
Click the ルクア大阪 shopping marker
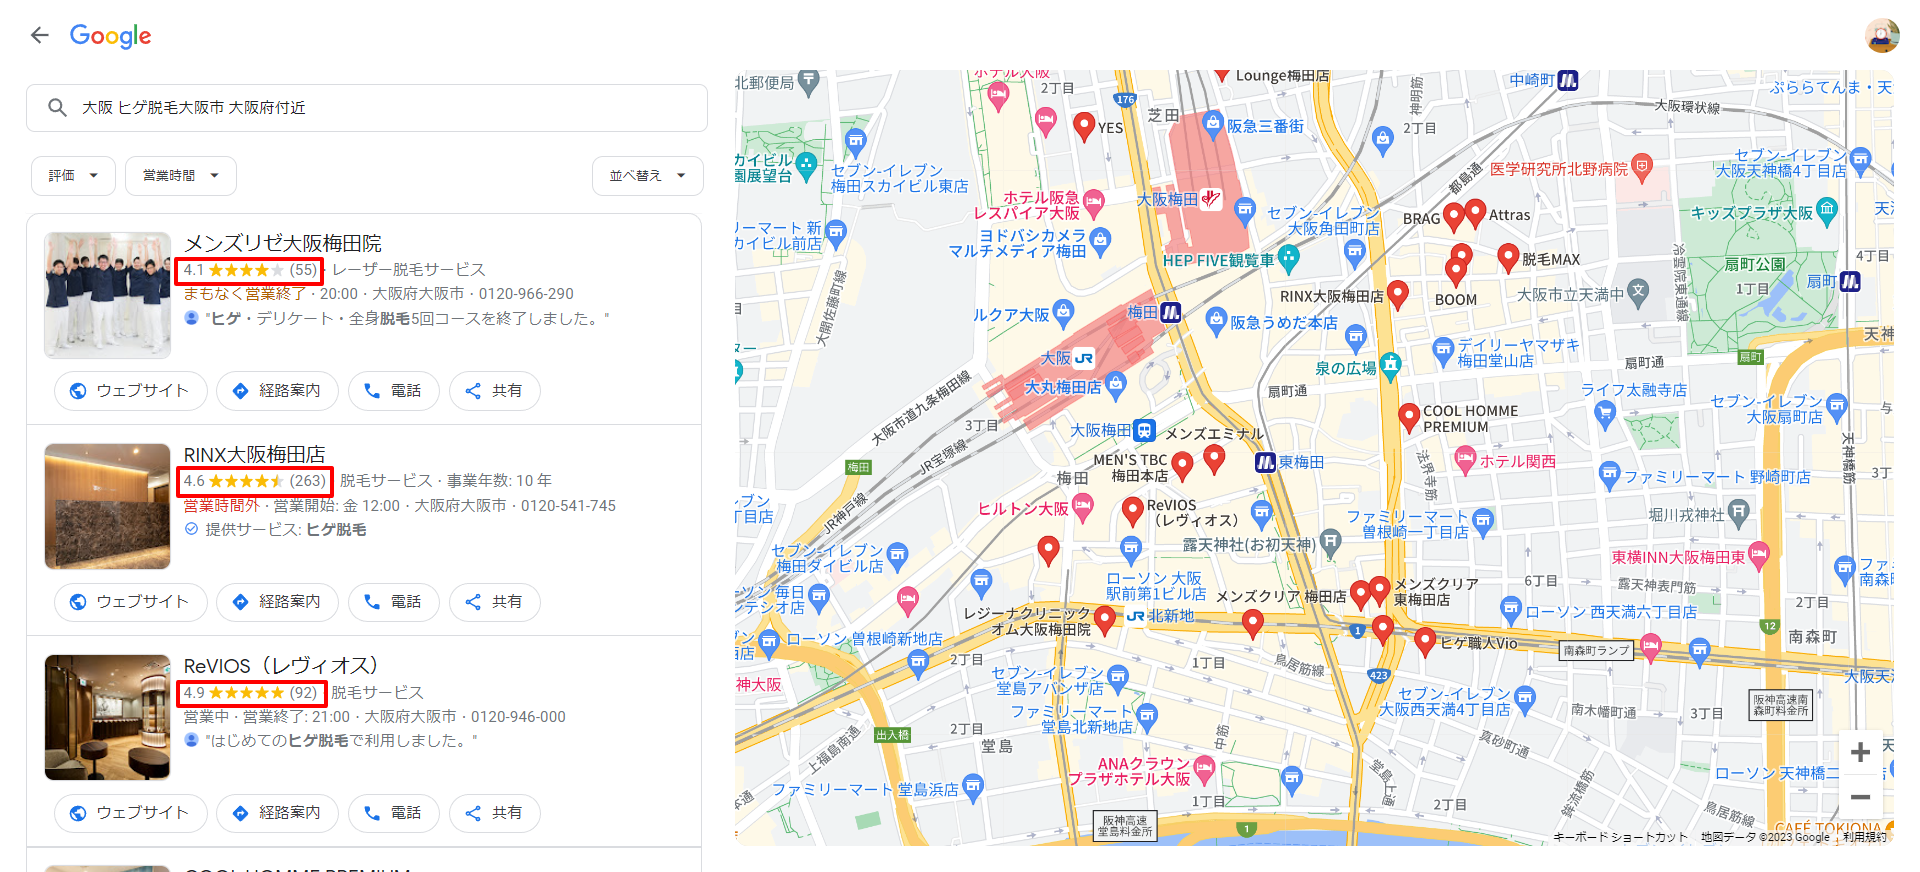coord(1063,313)
